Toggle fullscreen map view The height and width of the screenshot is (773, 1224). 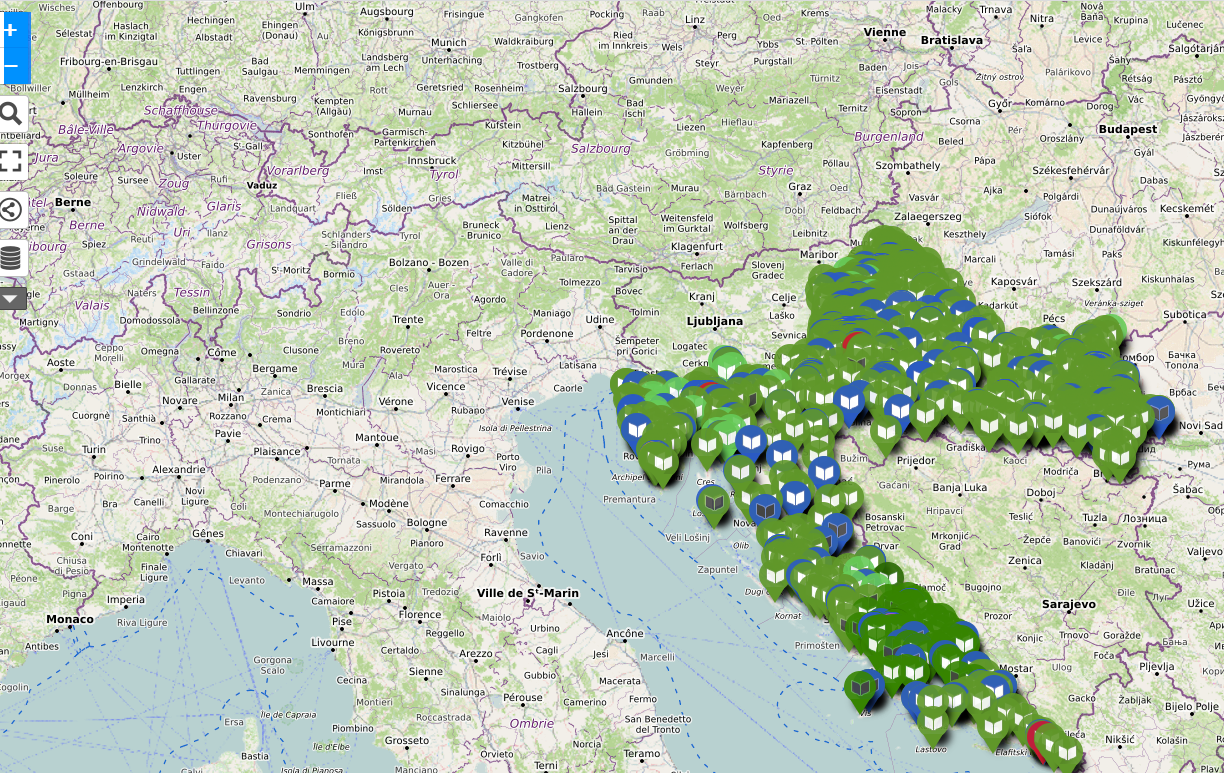[11, 160]
